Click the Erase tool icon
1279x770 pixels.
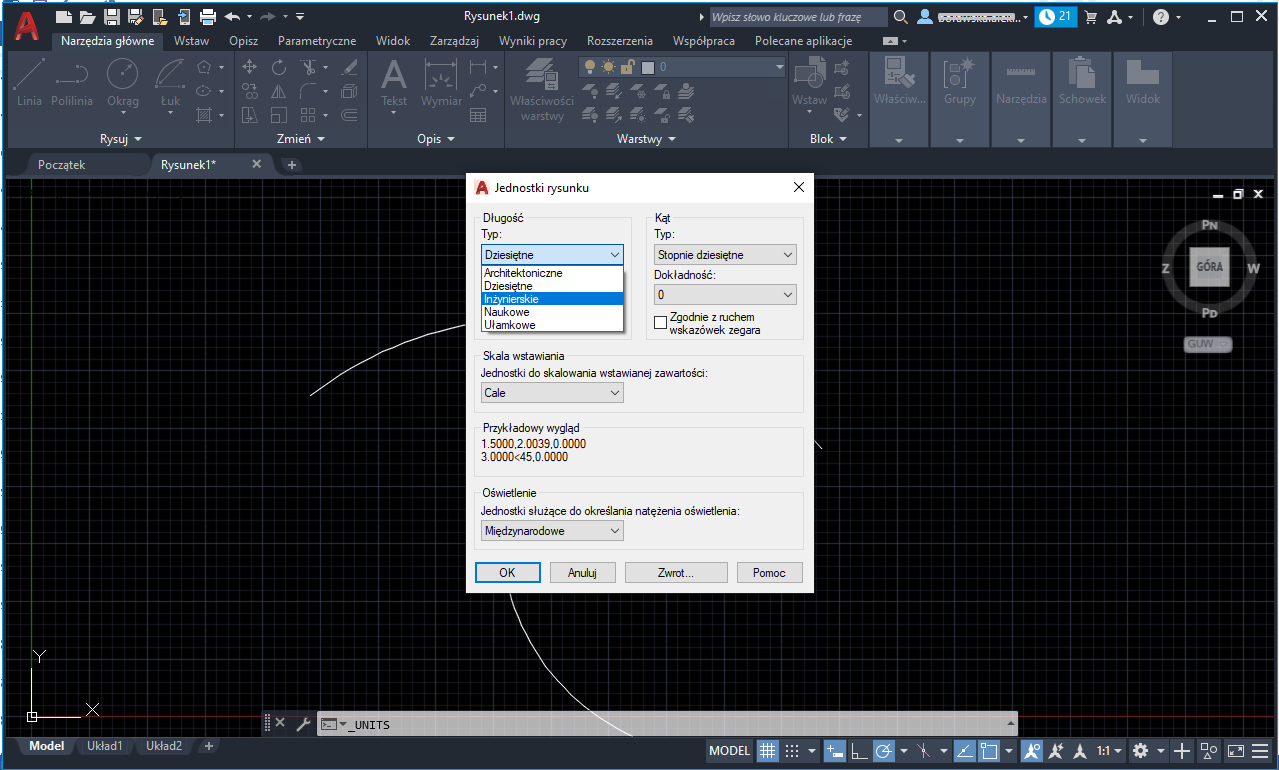pos(349,67)
